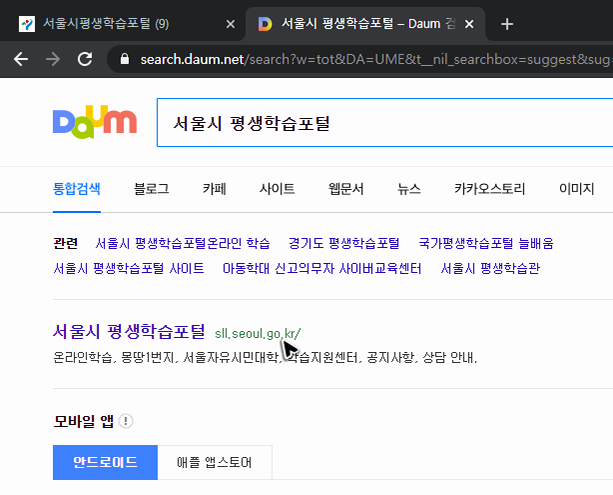This screenshot has height=495, width=613.
Task: Open the 카페 search tab
Action: point(215,189)
